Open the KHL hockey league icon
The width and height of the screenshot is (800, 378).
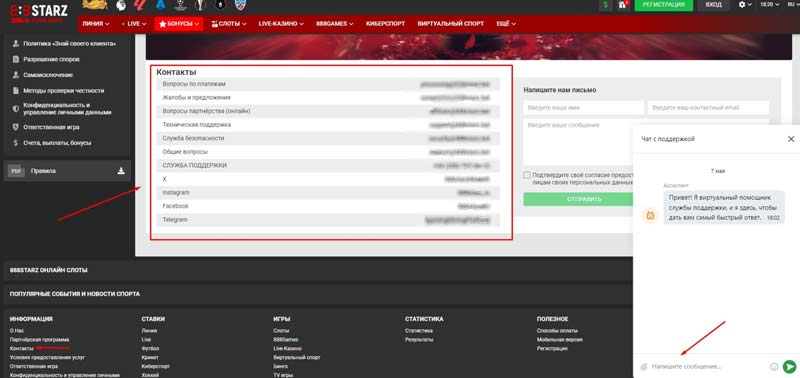239,5
